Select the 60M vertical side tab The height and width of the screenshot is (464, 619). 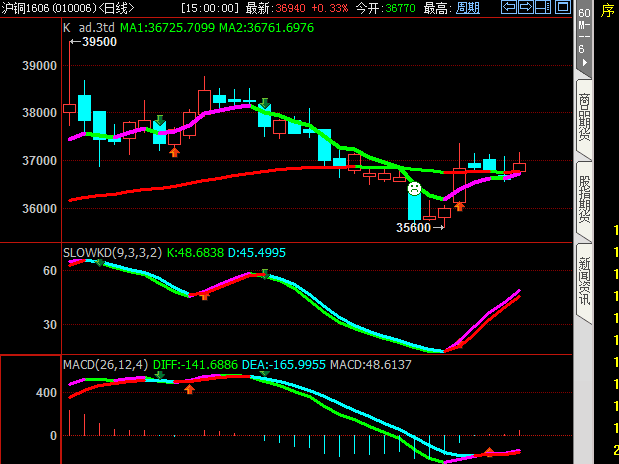(x=584, y=36)
